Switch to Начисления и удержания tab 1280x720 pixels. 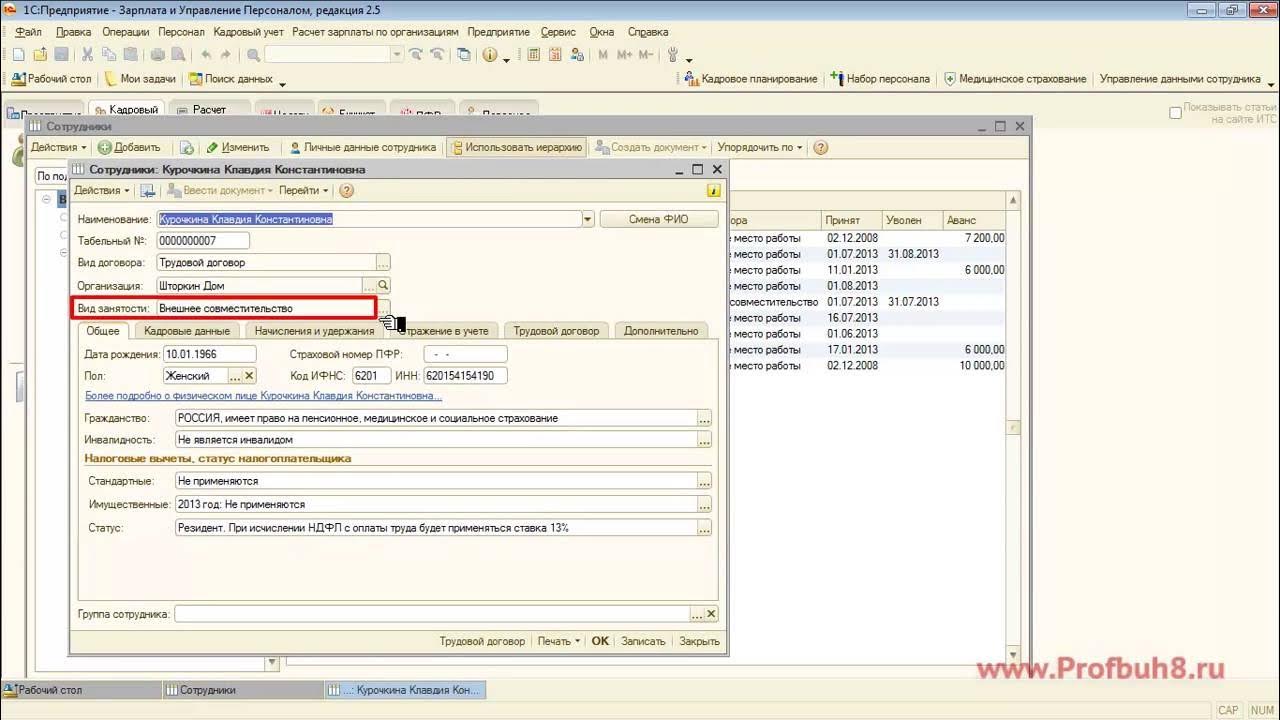click(314, 331)
